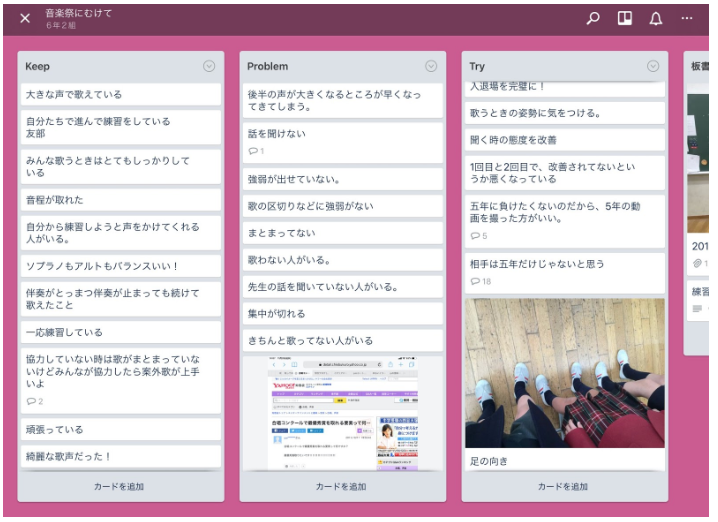
Task: Open card 伴奏がとっまつ伴奏が止まっても続けて歌えたこと
Action: point(121,299)
